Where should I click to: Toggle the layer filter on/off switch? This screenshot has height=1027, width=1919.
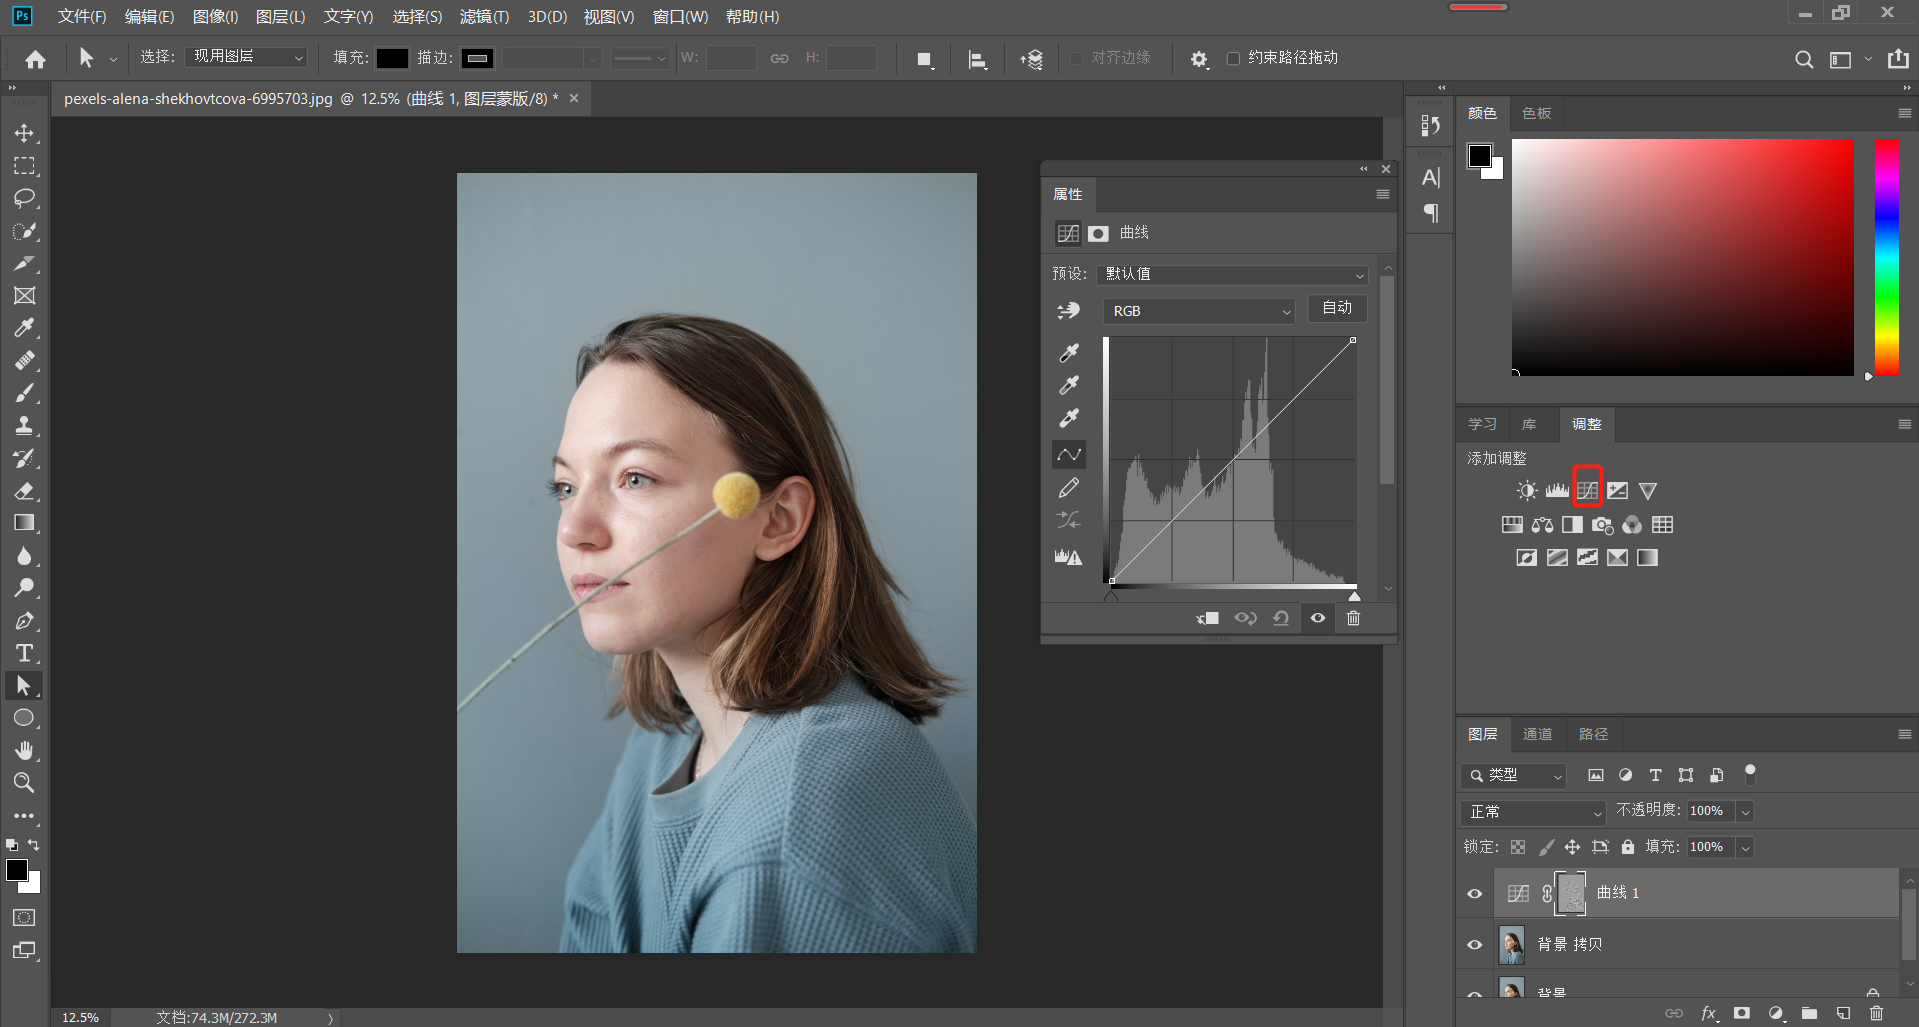[x=1750, y=773]
